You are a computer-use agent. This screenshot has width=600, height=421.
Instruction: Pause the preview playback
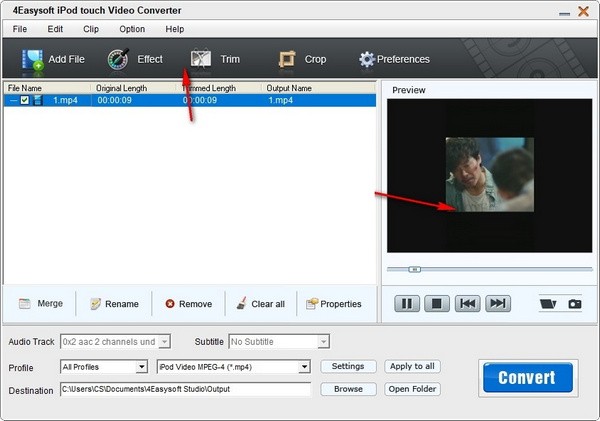(x=406, y=303)
